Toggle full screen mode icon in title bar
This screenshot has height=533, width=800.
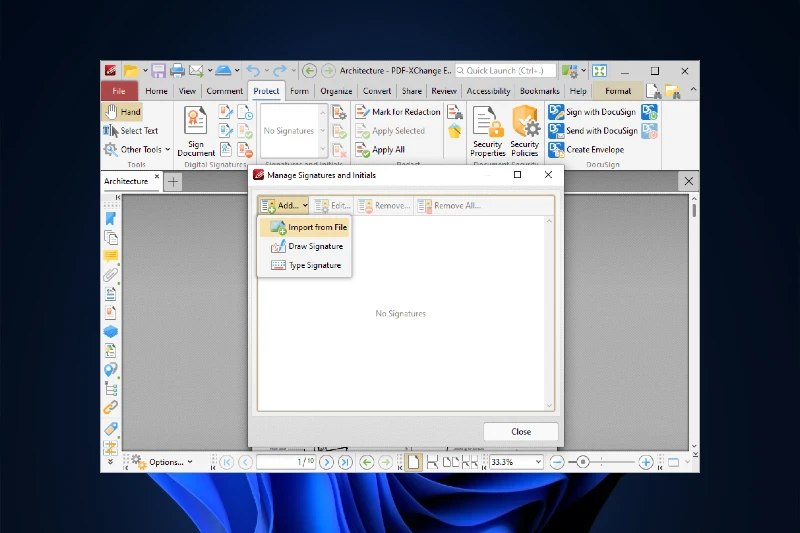click(x=599, y=71)
